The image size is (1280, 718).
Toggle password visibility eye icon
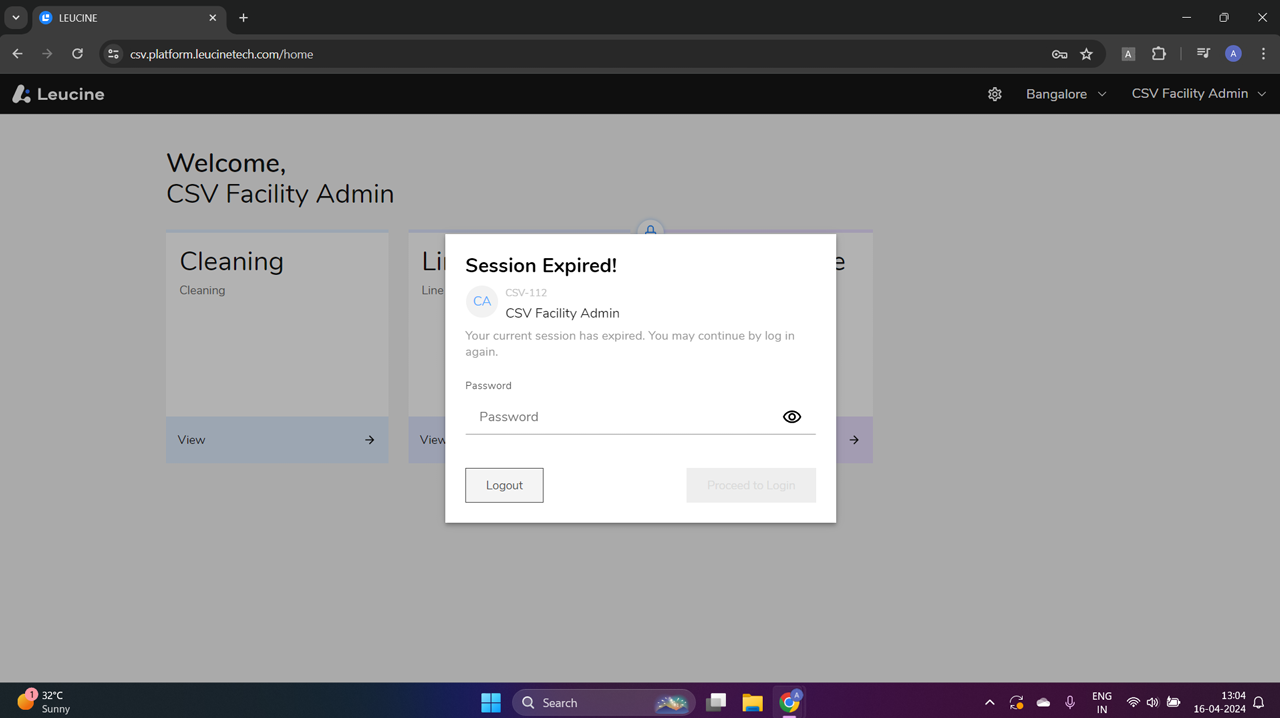[x=791, y=417]
